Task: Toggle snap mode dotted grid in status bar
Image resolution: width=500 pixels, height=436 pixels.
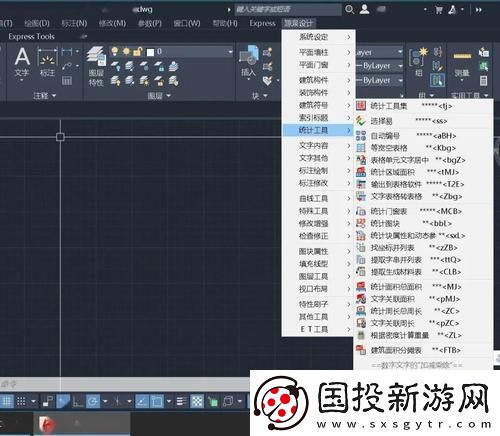Action: tap(21, 401)
